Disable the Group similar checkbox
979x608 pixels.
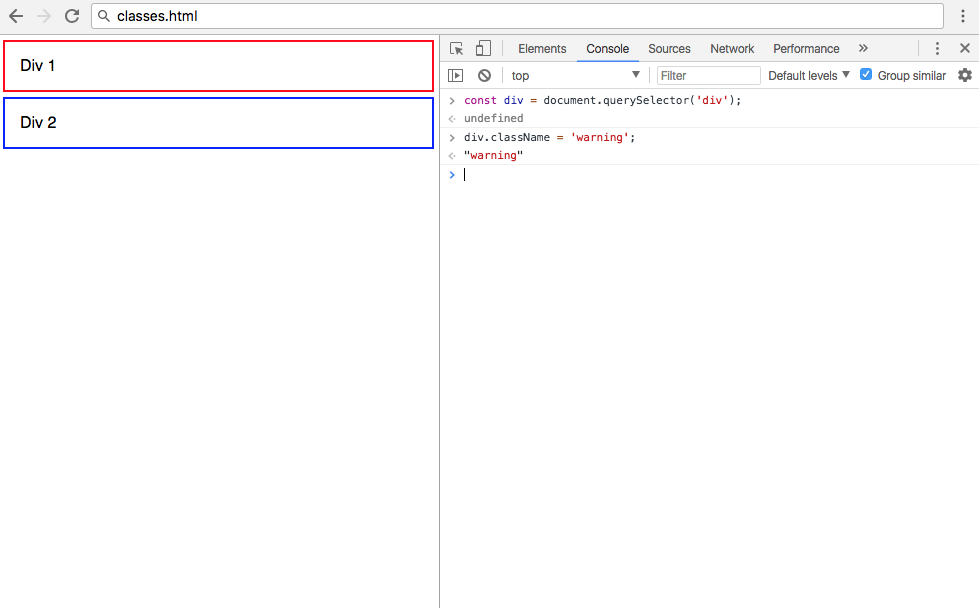(x=865, y=74)
